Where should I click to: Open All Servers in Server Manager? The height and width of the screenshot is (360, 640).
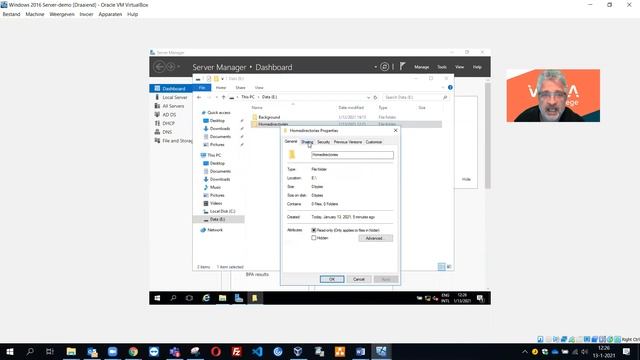coord(173,106)
